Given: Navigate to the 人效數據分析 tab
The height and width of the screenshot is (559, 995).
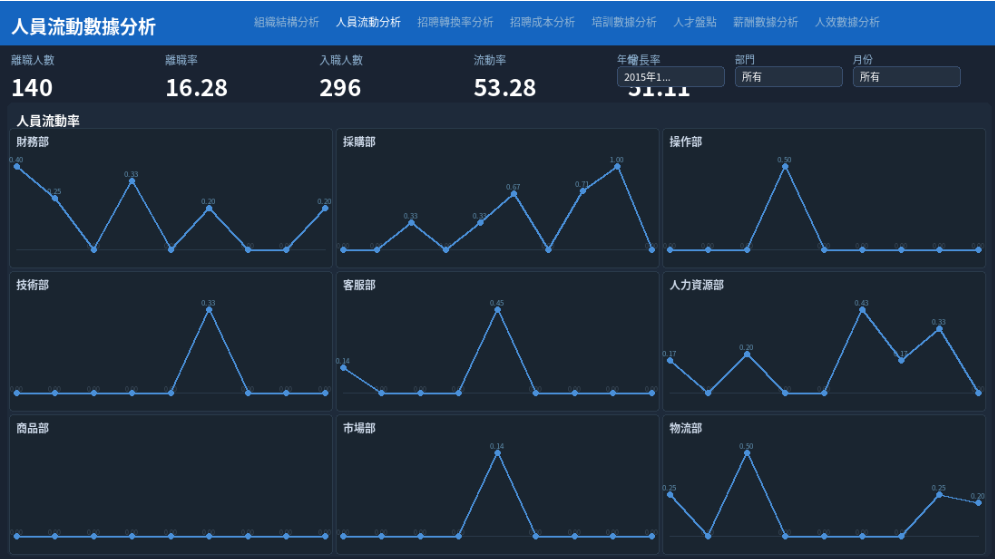Looking at the screenshot, I should (x=847, y=22).
